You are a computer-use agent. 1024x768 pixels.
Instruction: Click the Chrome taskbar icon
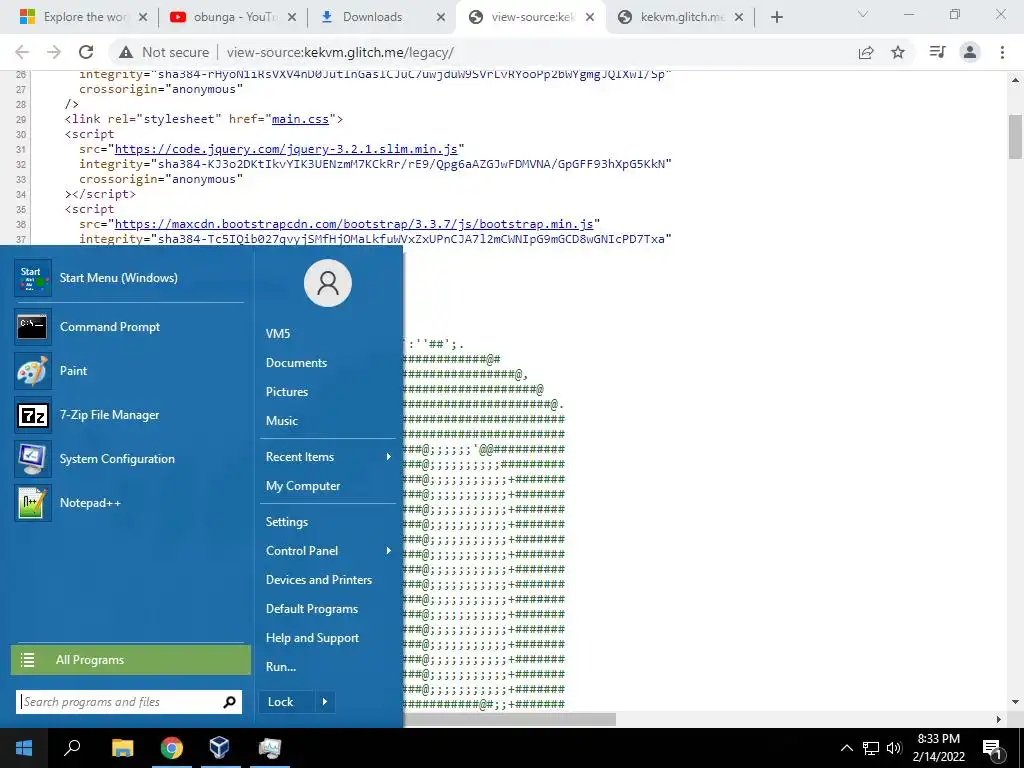tap(172, 748)
